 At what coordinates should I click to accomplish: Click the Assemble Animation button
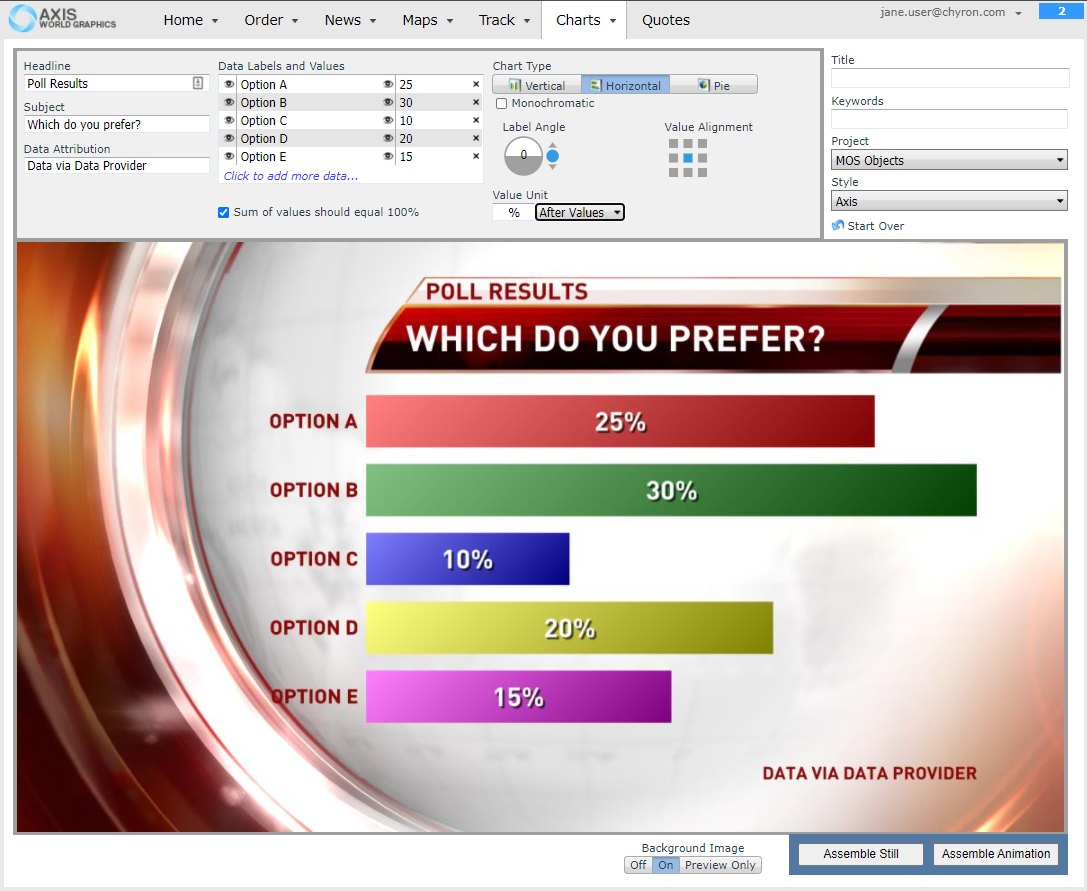pos(995,854)
